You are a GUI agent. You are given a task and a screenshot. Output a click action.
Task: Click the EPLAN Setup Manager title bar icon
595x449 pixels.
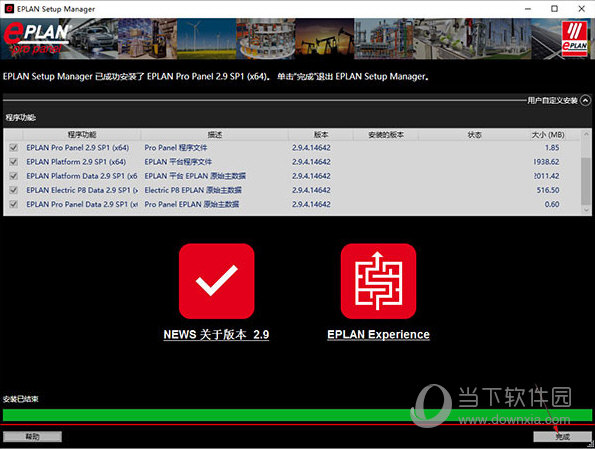(x=9, y=9)
